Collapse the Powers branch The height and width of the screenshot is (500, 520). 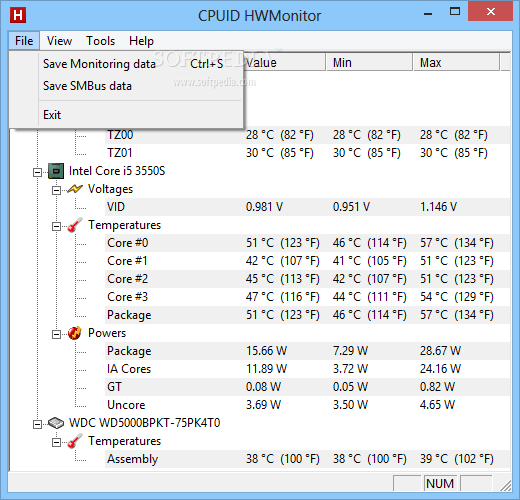click(56, 334)
